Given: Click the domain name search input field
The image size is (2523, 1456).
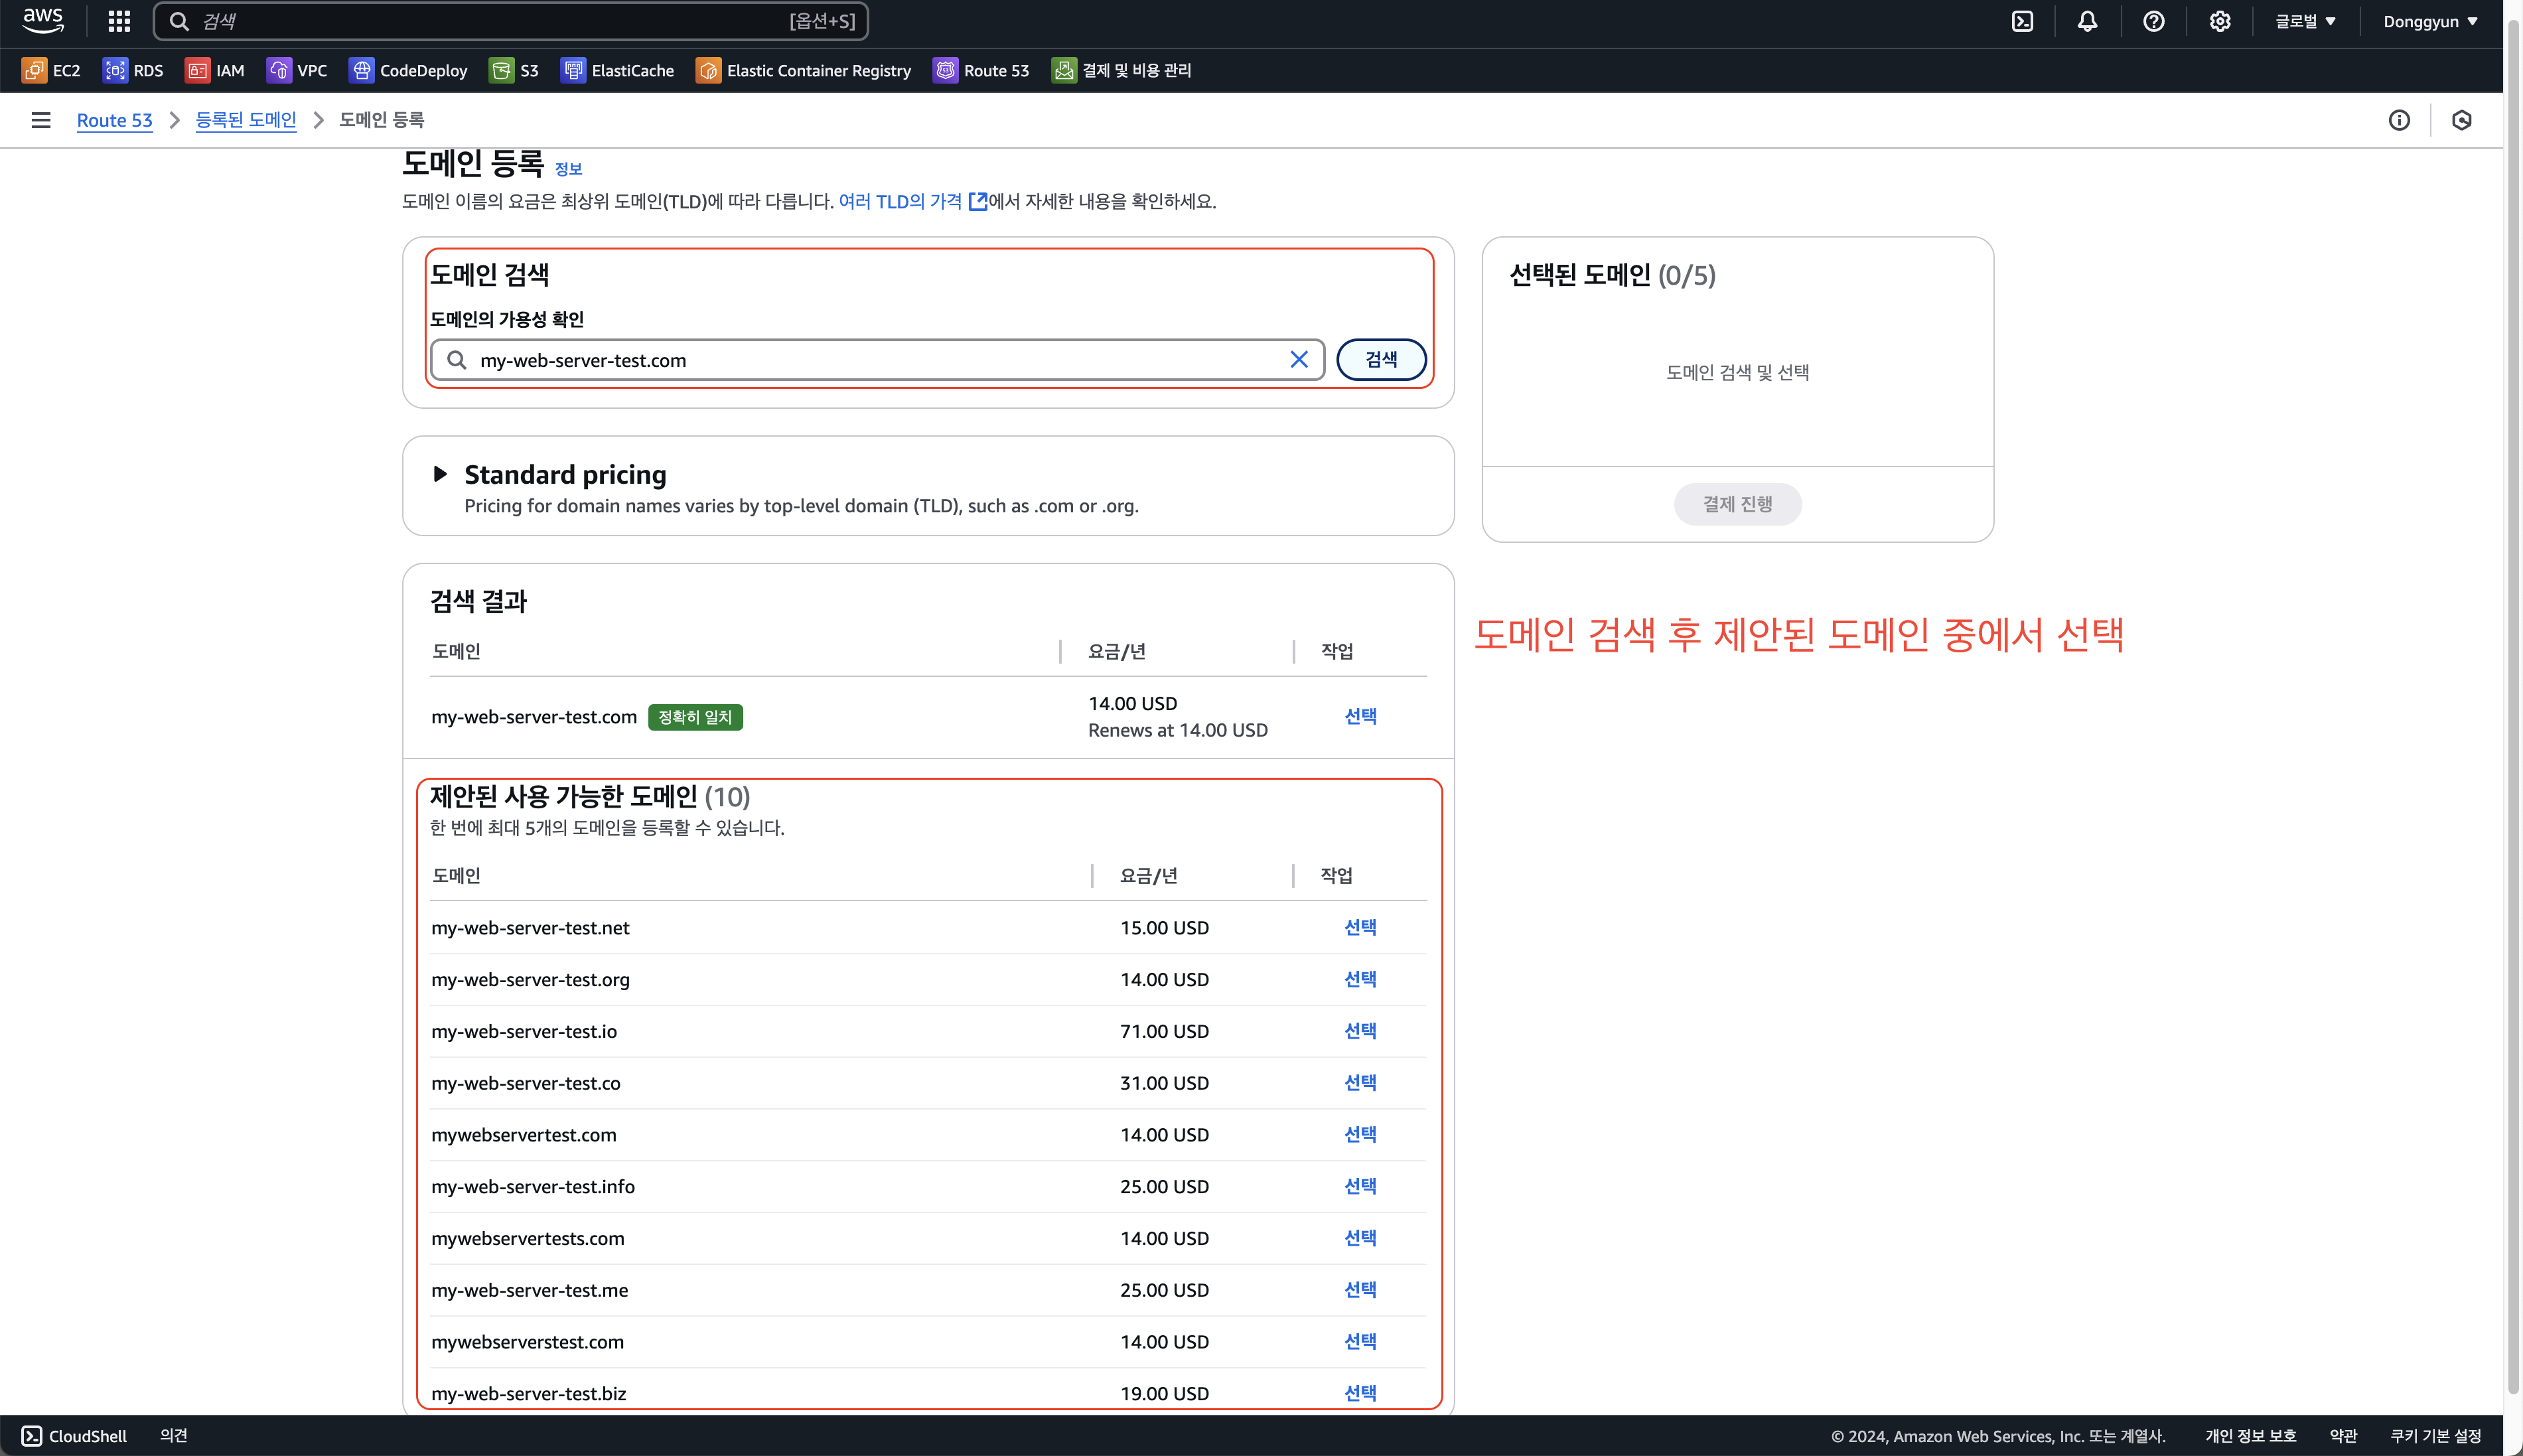Looking at the screenshot, I should pyautogui.click(x=870, y=360).
